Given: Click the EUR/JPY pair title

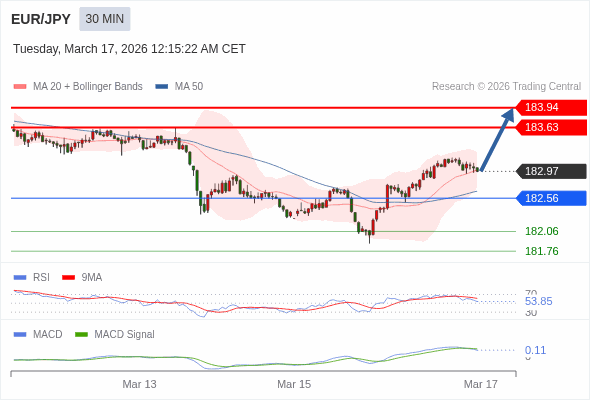Looking at the screenshot, I should pyautogui.click(x=41, y=19).
